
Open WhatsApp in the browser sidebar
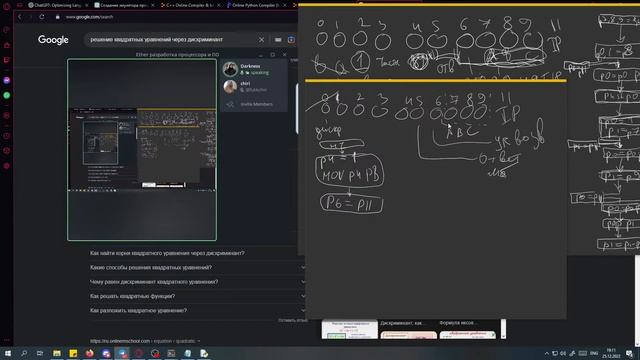pos(7,95)
